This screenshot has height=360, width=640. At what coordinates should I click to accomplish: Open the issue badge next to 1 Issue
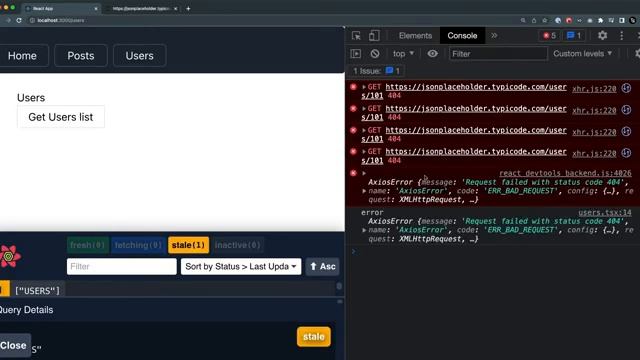pos(393,71)
